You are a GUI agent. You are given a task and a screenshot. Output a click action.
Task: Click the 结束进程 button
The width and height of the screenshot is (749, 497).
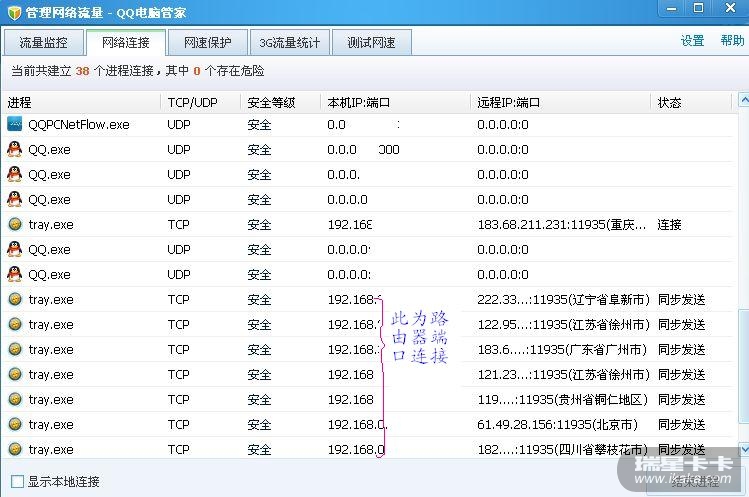pos(695,482)
